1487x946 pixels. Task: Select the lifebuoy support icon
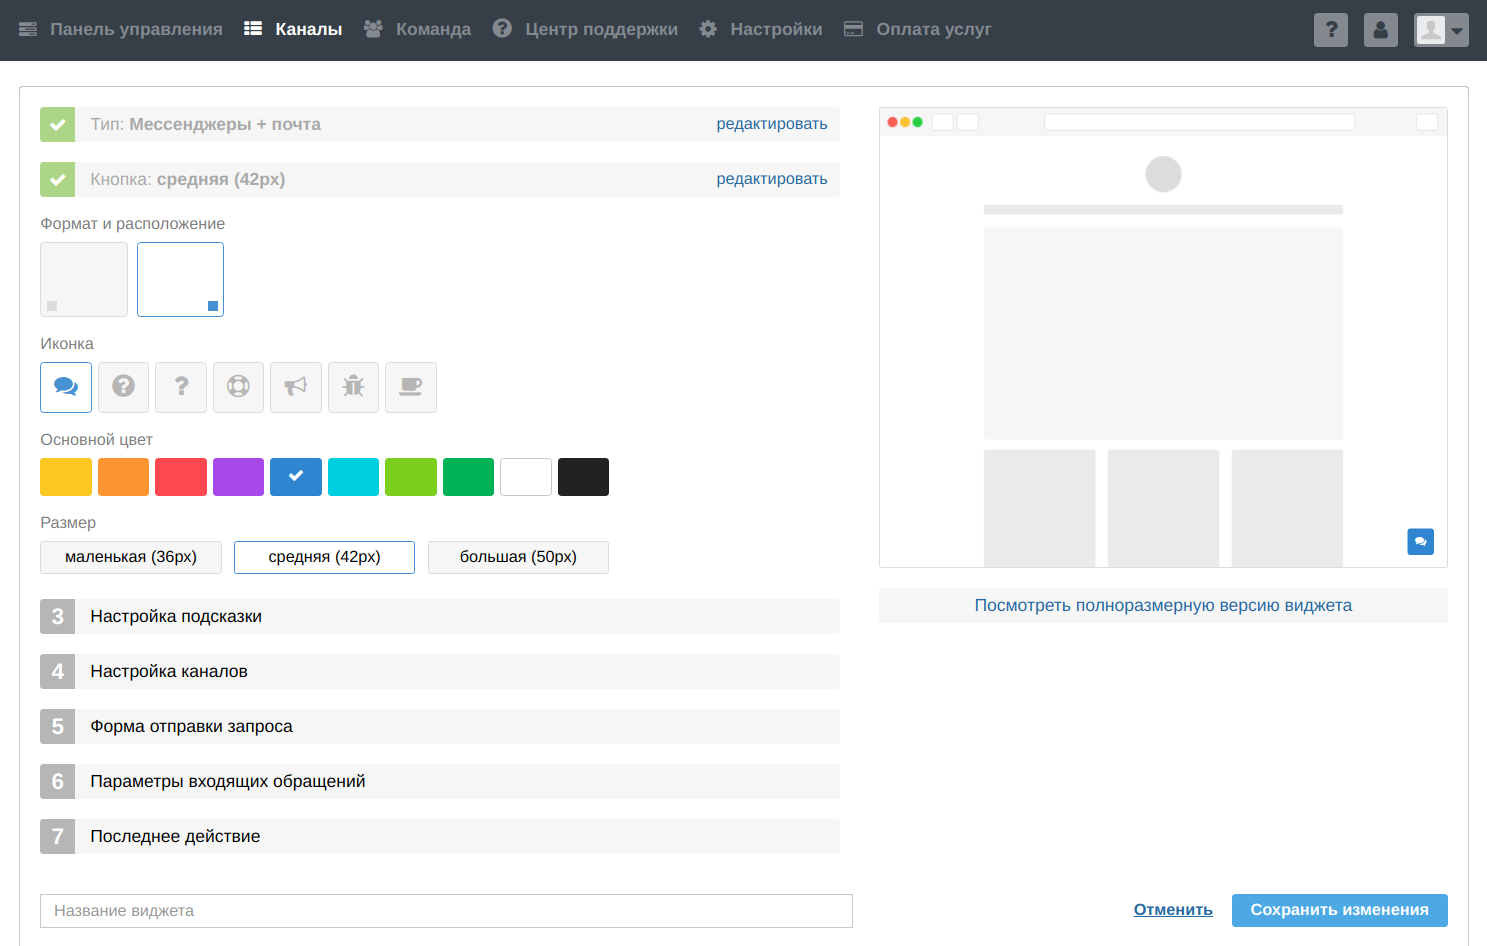(239, 387)
